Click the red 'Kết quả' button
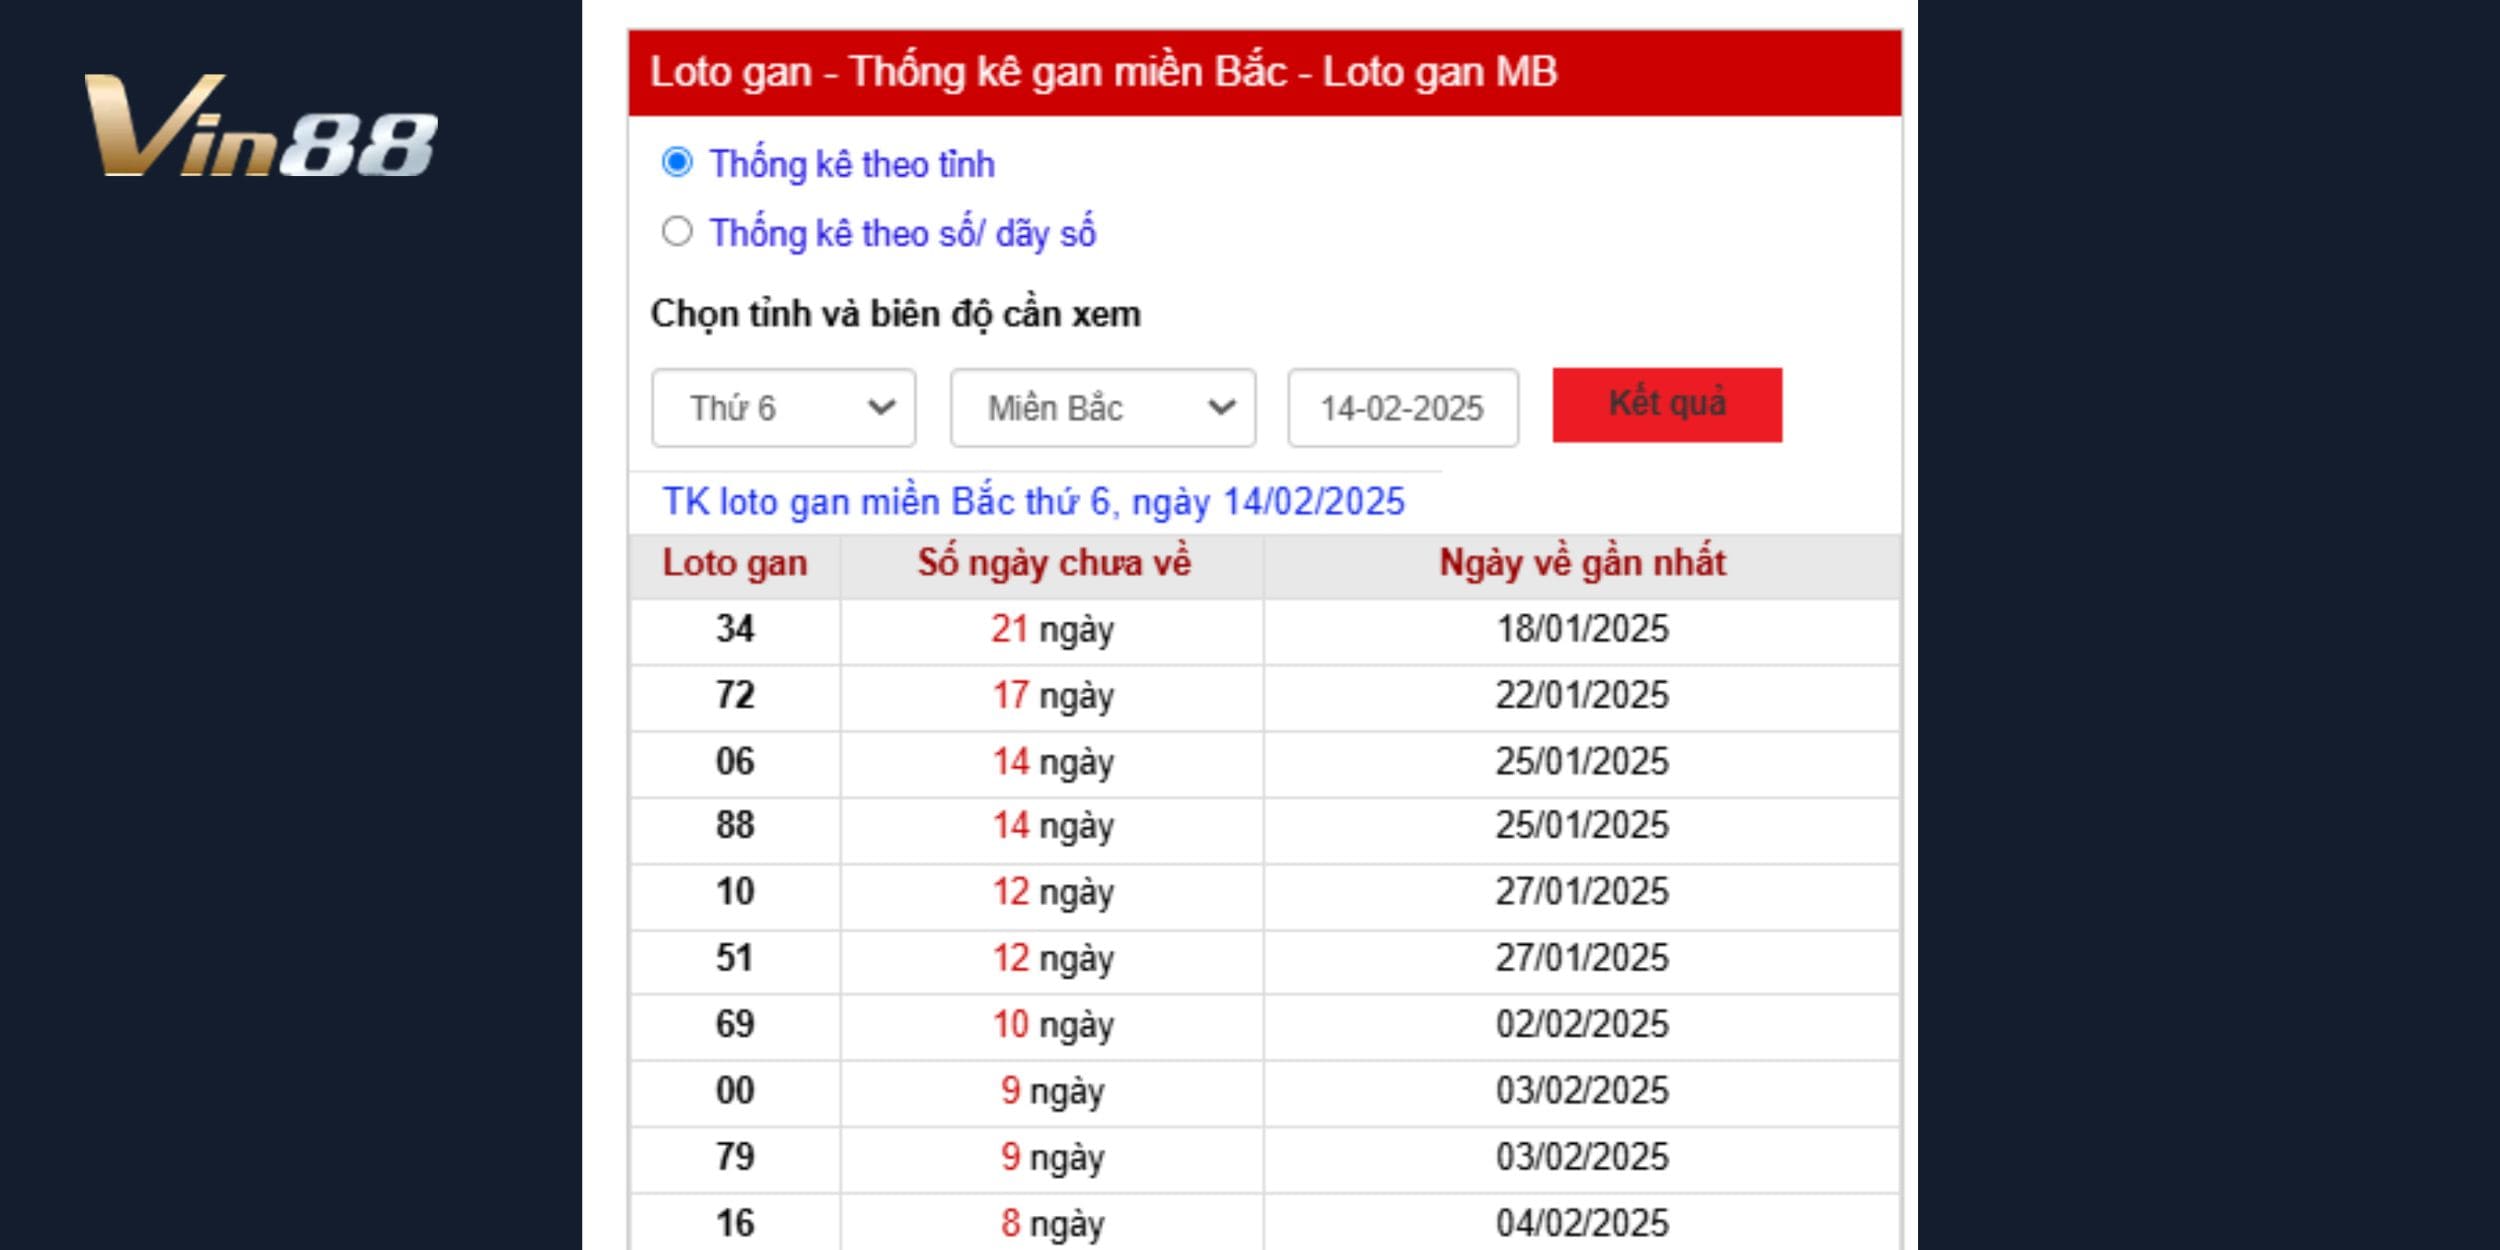Viewport: 2500px width, 1250px height. [x=1667, y=405]
